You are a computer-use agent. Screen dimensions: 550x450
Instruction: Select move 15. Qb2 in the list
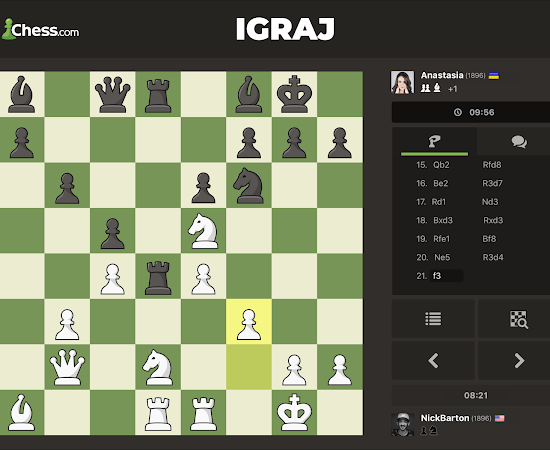pyautogui.click(x=441, y=165)
